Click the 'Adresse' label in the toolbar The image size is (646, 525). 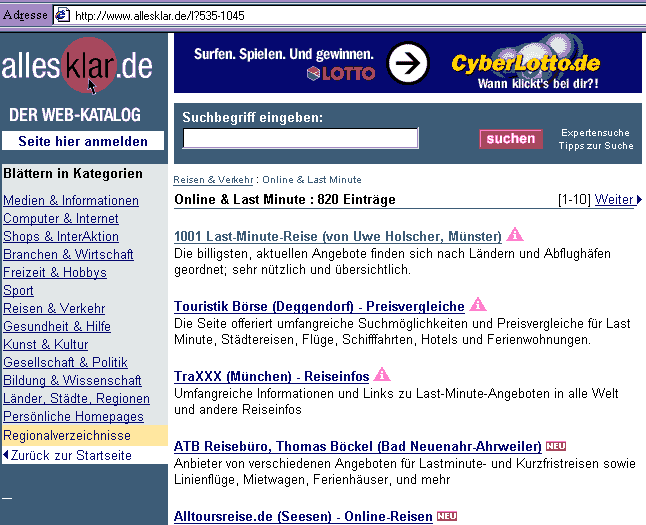click(25, 16)
